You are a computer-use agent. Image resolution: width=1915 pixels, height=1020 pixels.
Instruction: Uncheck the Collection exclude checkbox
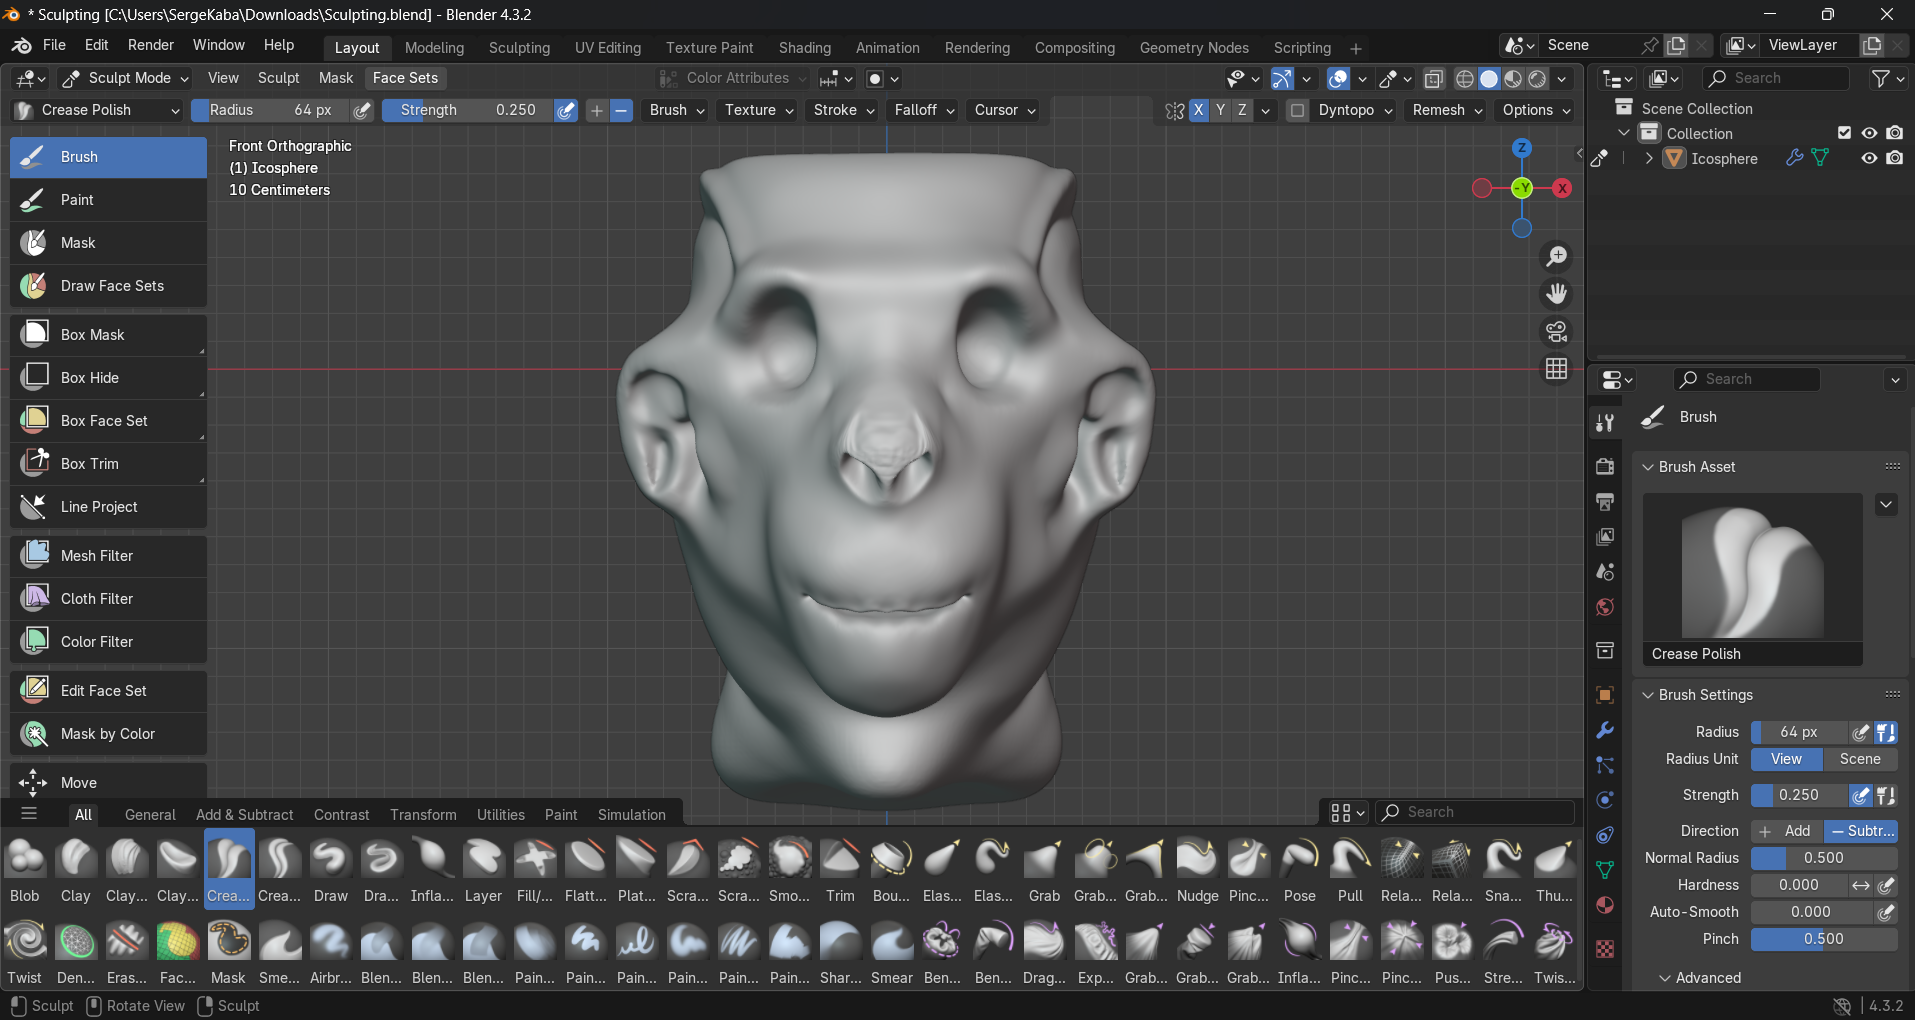pos(1844,133)
